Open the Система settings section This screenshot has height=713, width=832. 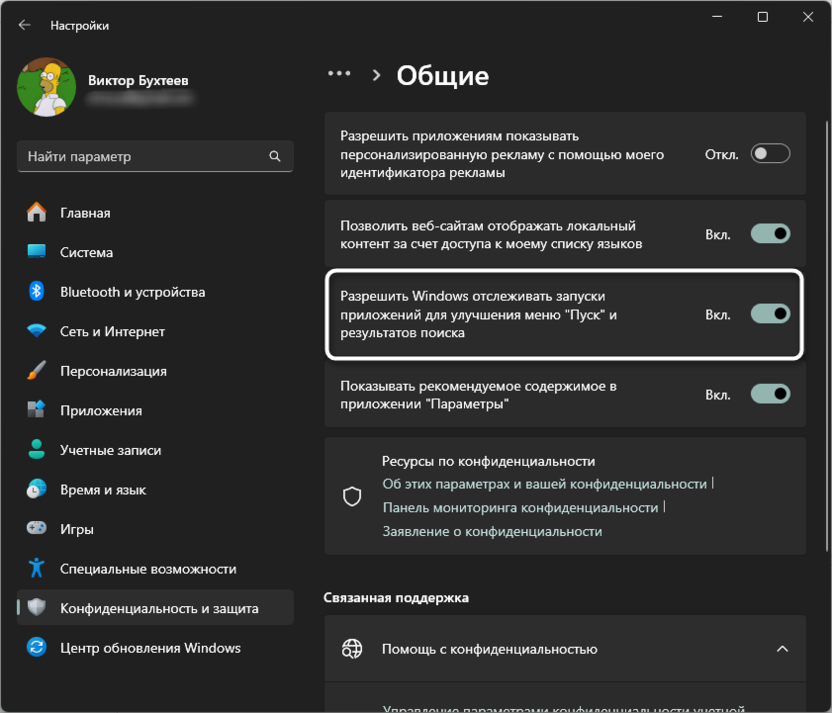click(86, 253)
